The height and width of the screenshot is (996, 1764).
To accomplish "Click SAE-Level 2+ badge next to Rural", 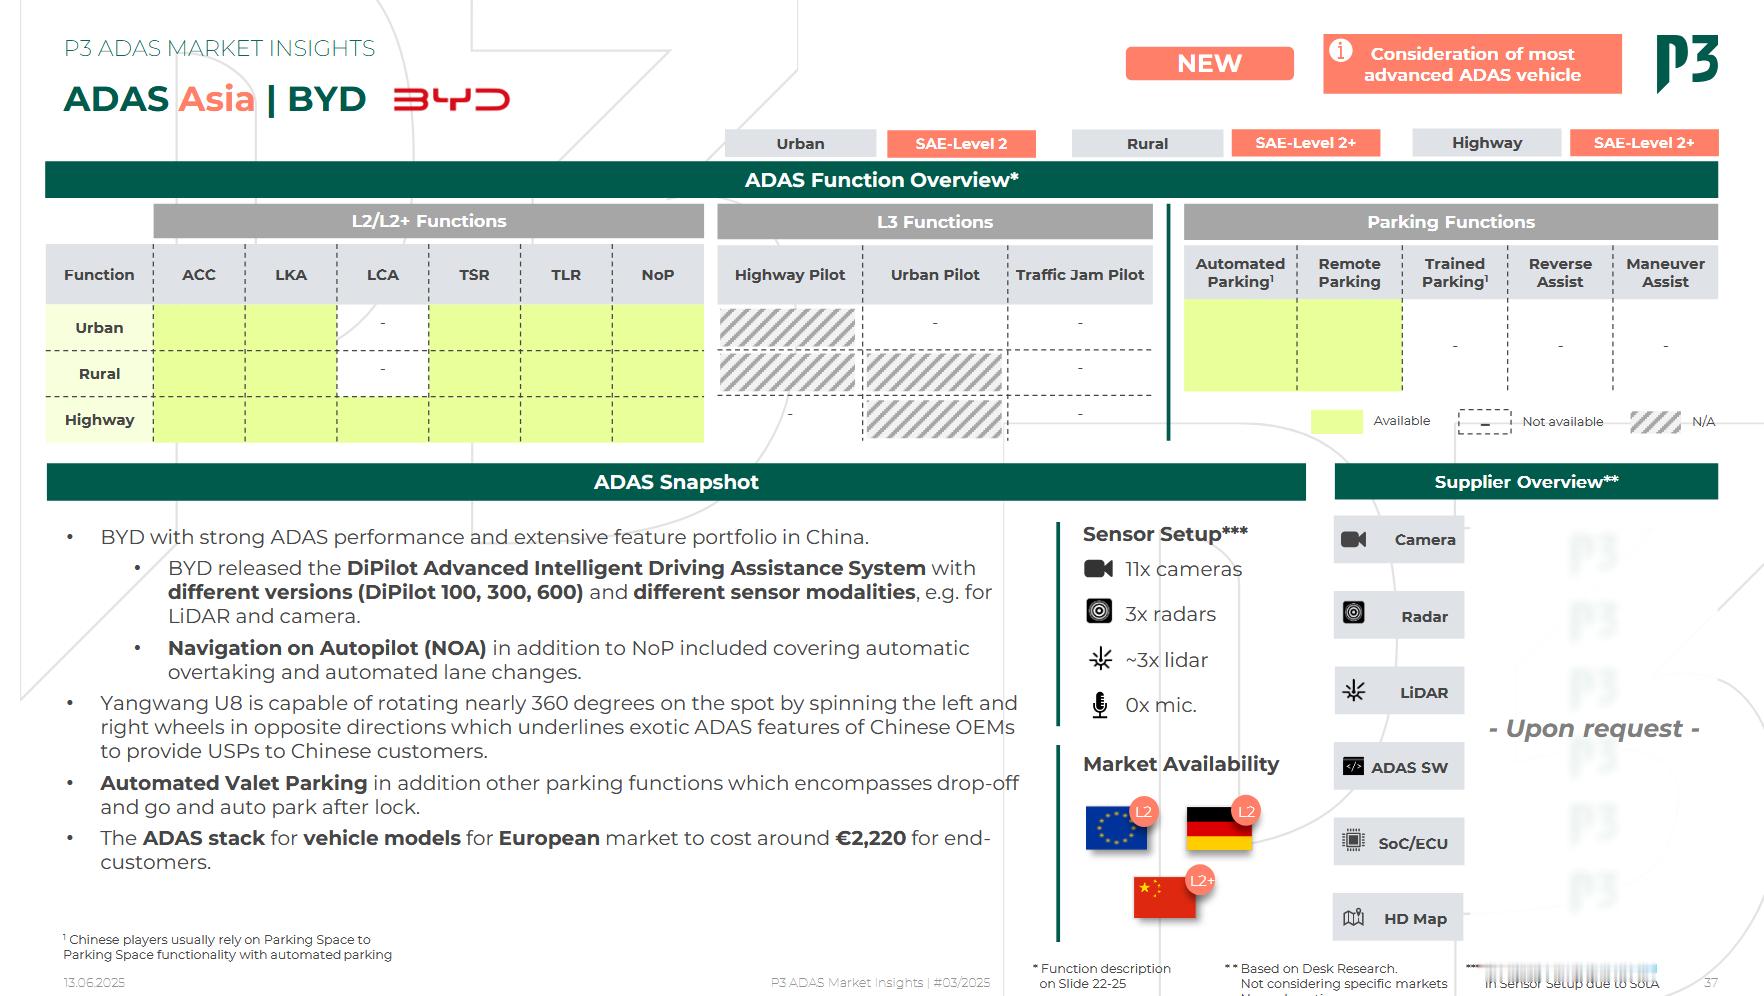I will click(1305, 143).
